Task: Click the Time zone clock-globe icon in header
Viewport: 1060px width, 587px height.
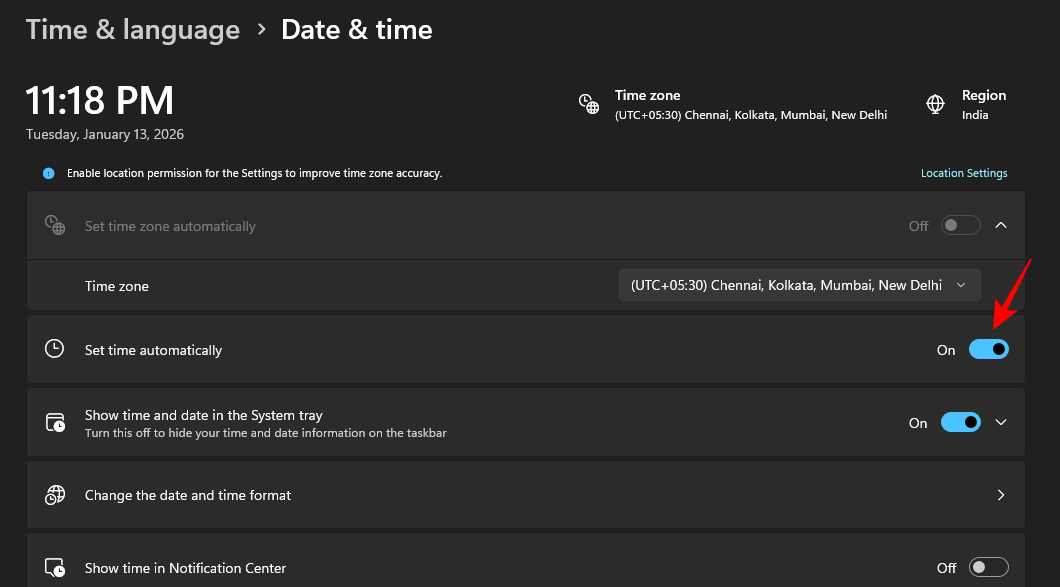Action: click(589, 104)
